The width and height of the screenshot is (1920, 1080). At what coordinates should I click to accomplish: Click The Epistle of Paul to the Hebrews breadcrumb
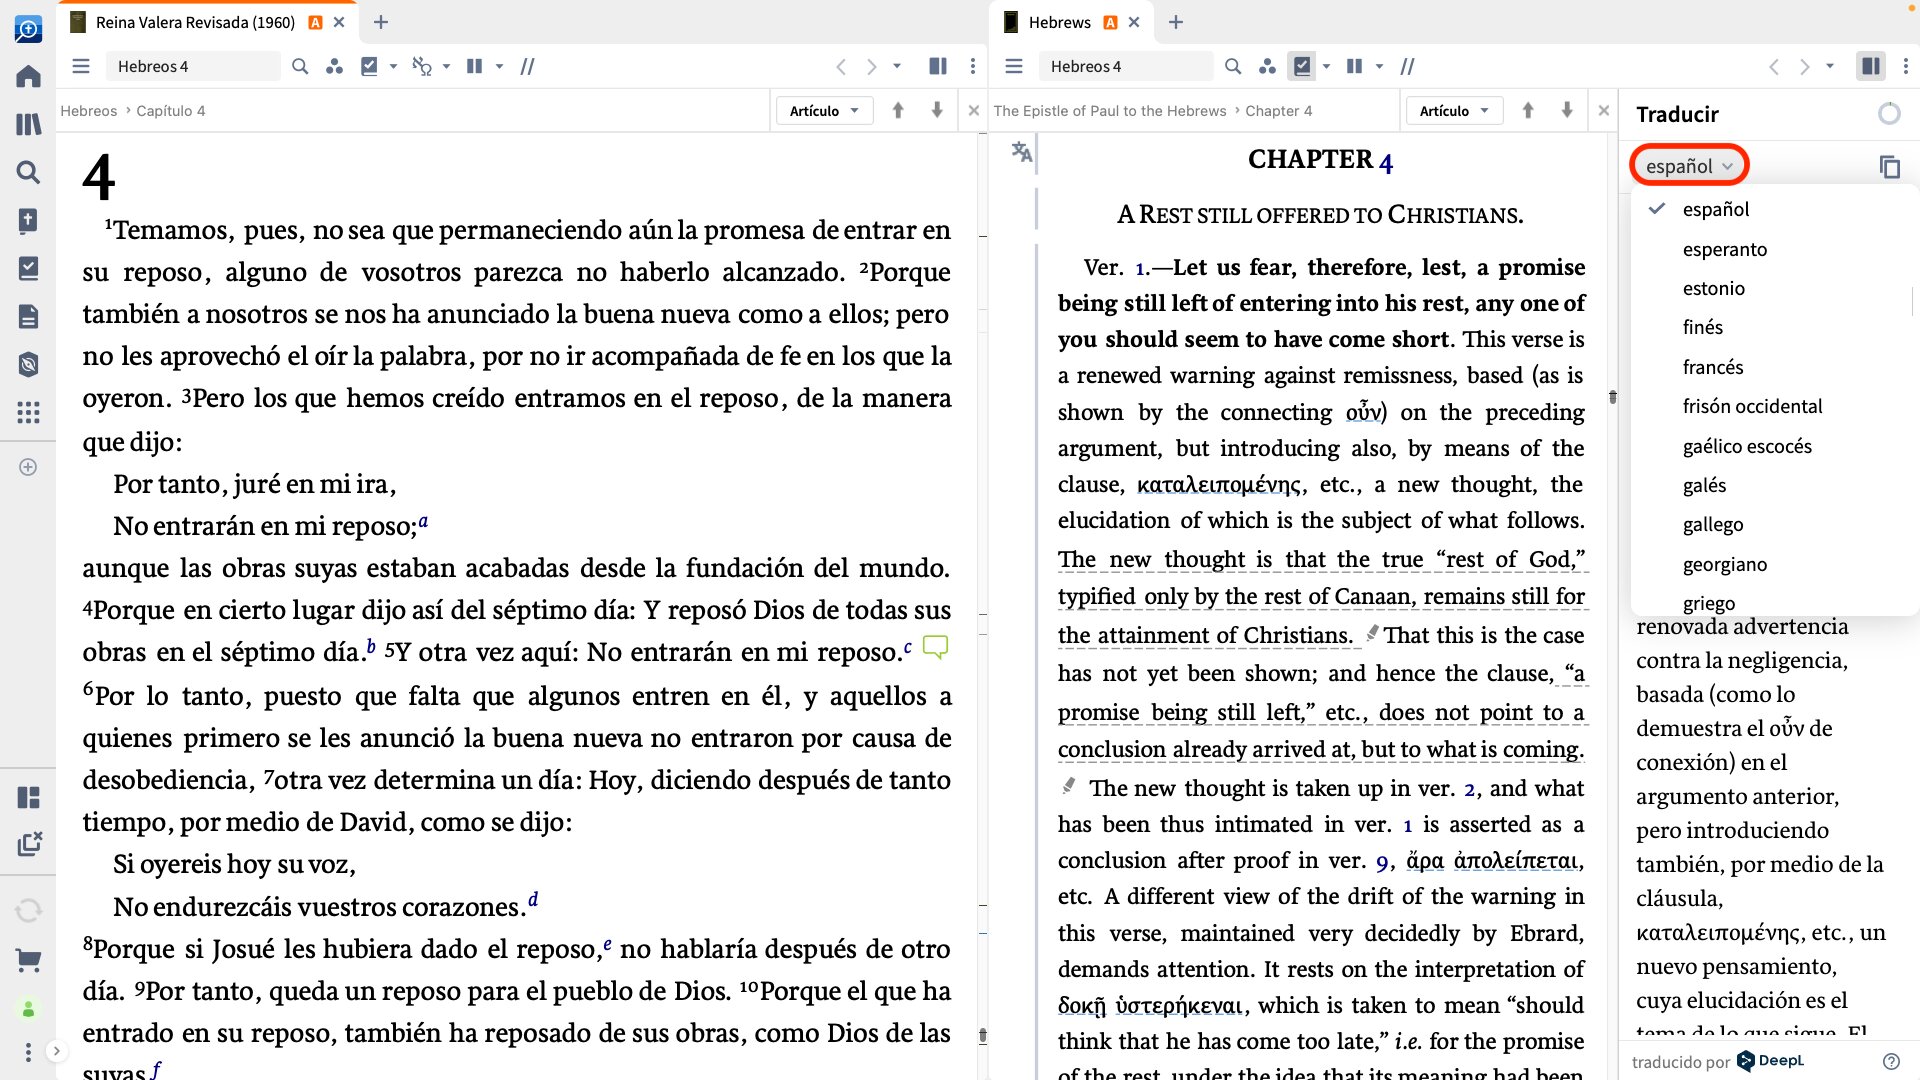pos(1109,111)
